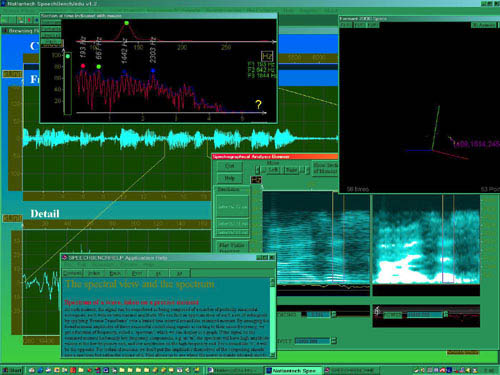Click the Quit button in Spectrographical Analysis window
This screenshot has width=500, height=375.
click(229, 166)
